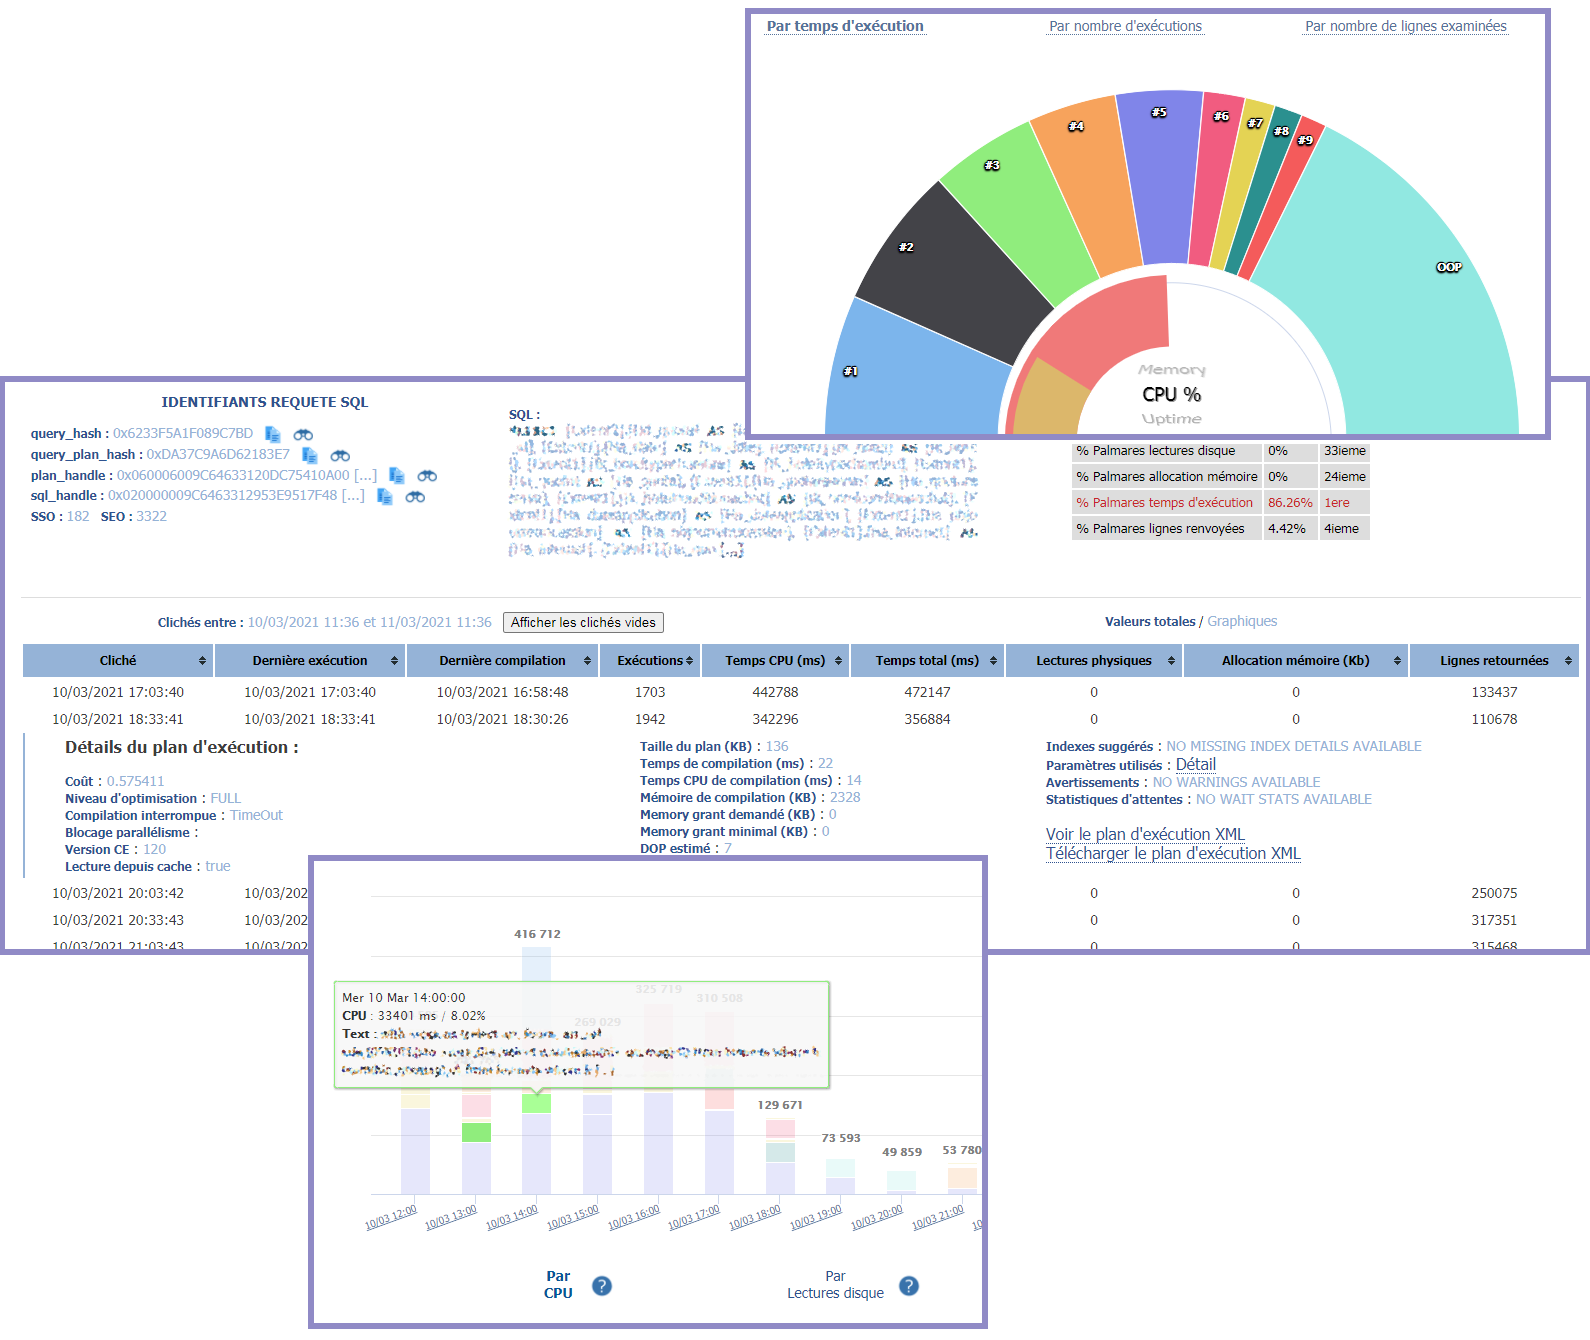Screen dimensions: 1590x1340
Task: Open Détail of Paramètres utilisés
Action: pyautogui.click(x=1196, y=764)
